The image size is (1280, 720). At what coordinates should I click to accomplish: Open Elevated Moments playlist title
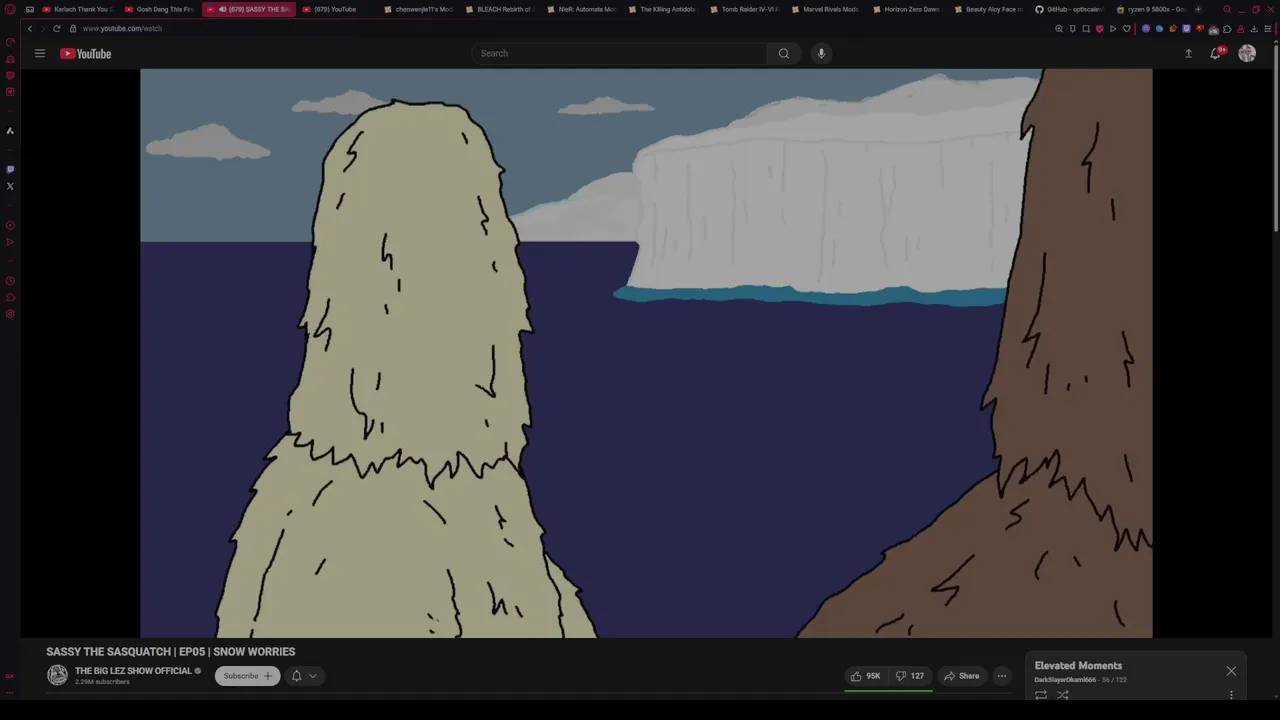[1078, 666]
